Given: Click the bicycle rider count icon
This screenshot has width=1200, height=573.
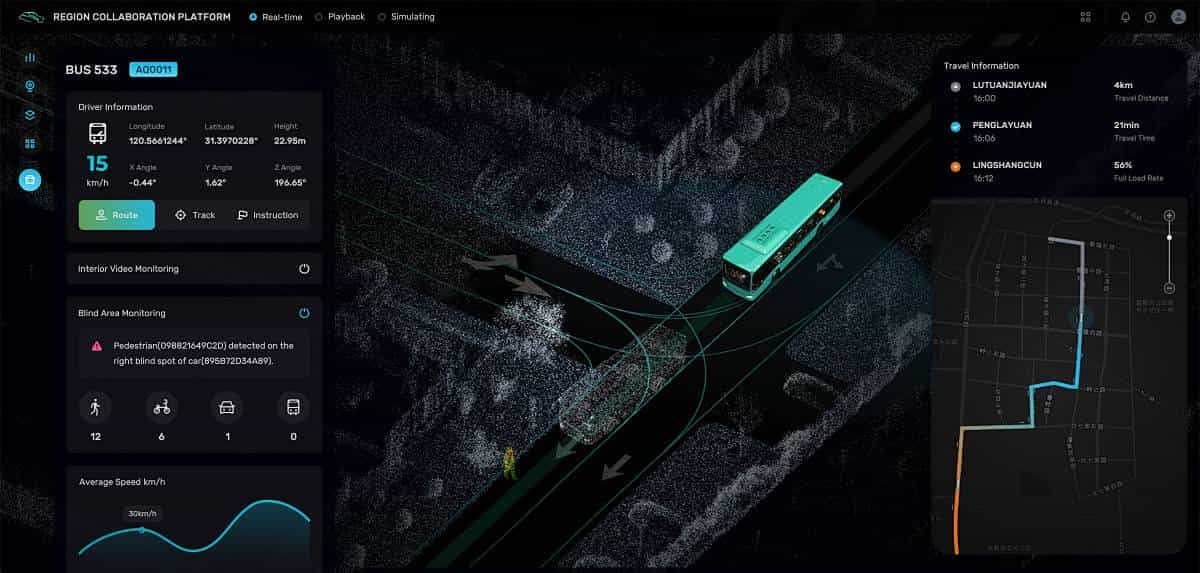Looking at the screenshot, I should 161,407.
